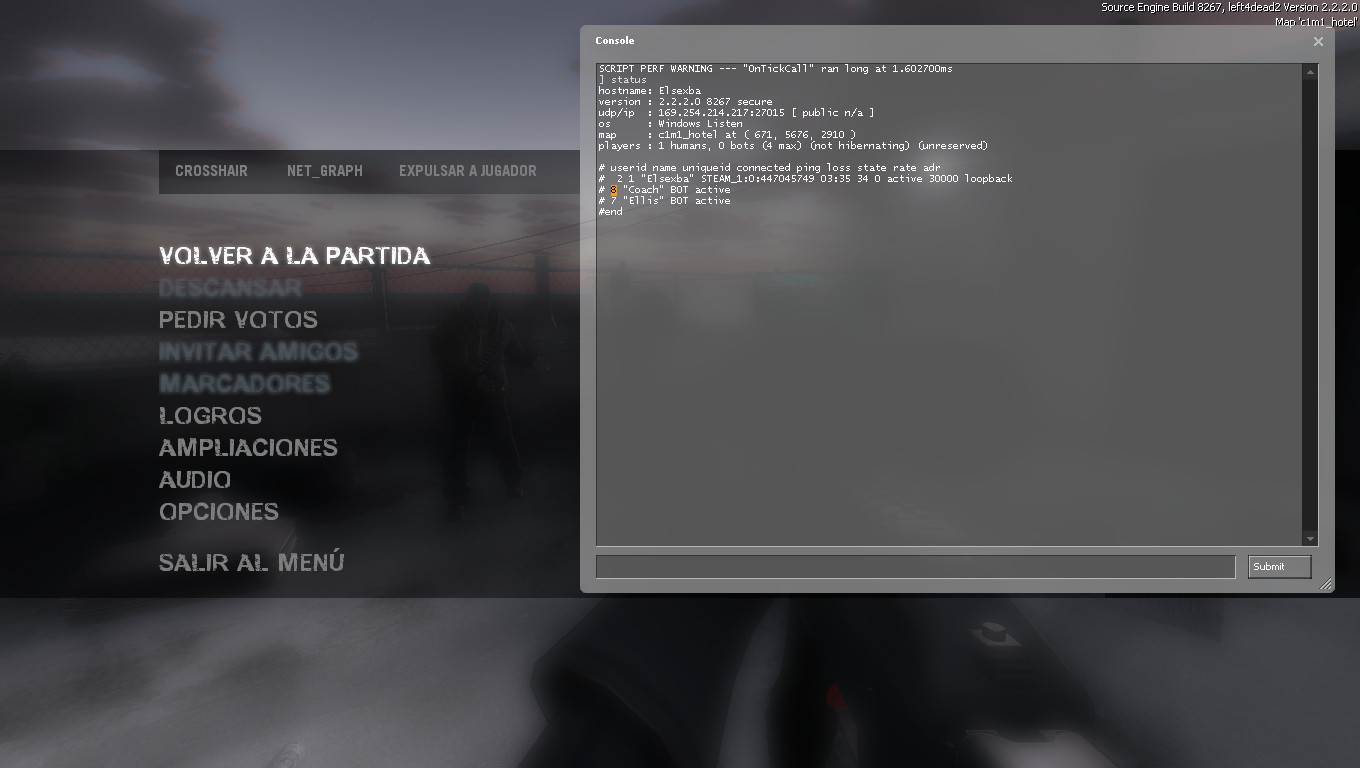Click the "] status" command line
Image resolution: width=1360 pixels, height=768 pixels.
pos(623,80)
